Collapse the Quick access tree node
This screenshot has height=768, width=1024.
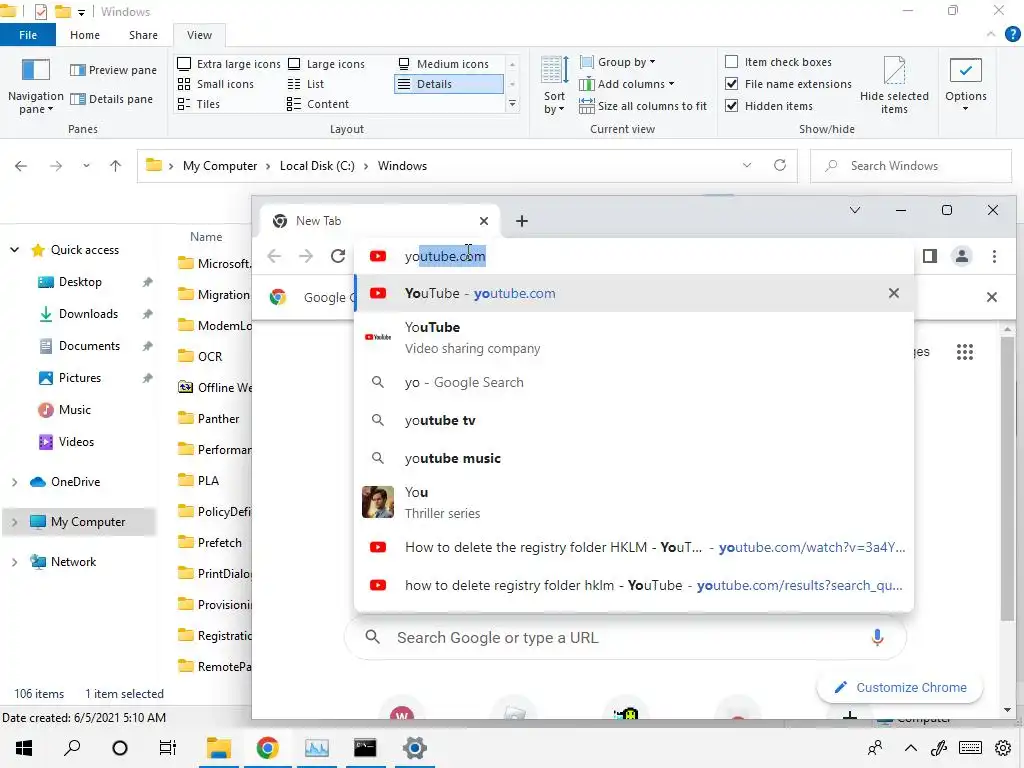[x=14, y=249]
